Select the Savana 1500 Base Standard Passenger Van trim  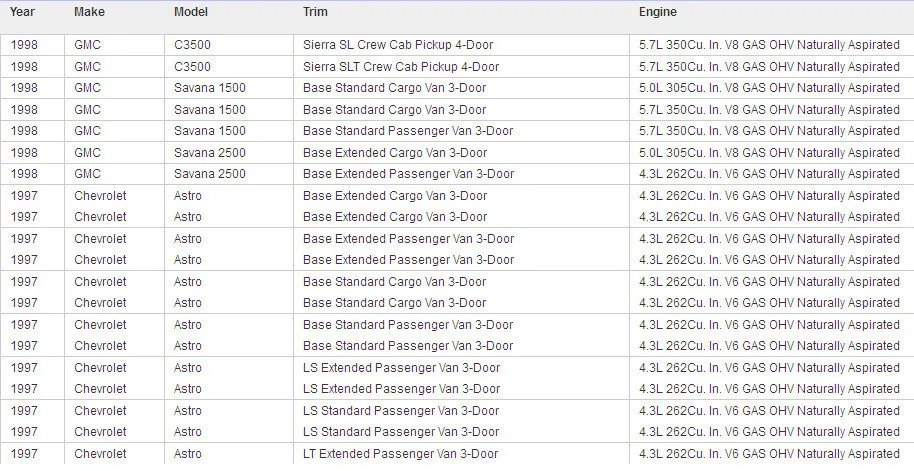[x=408, y=131]
